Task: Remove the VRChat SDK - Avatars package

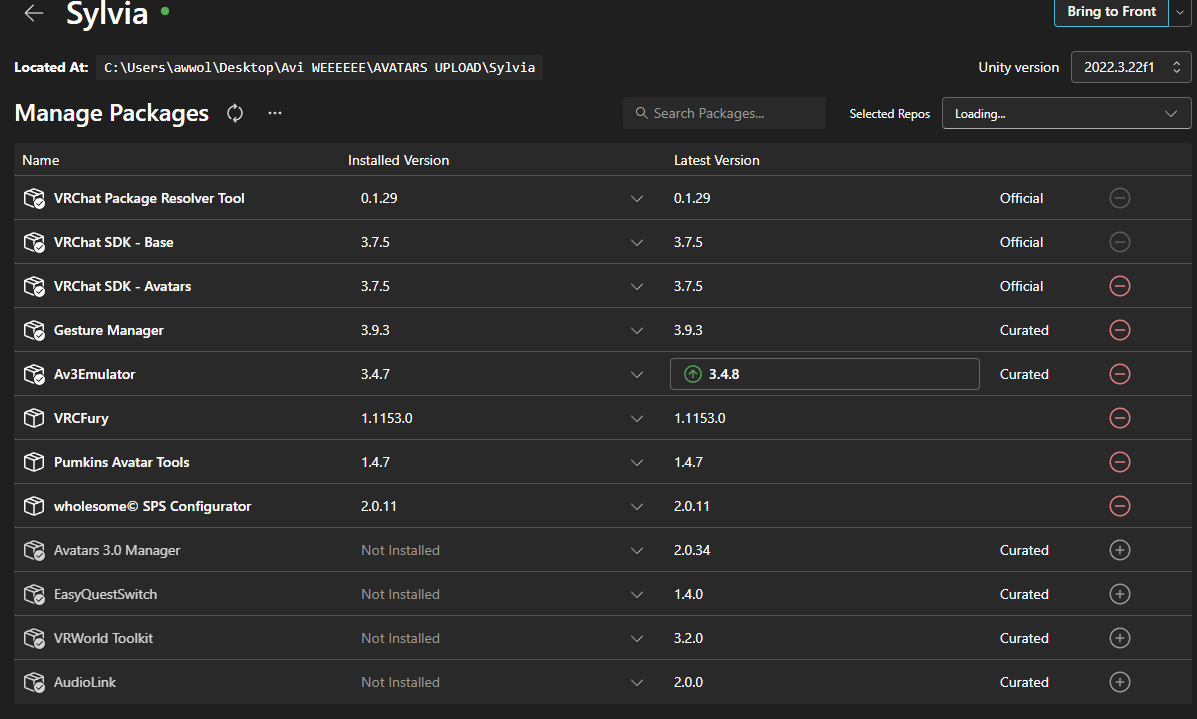Action: click(1120, 286)
